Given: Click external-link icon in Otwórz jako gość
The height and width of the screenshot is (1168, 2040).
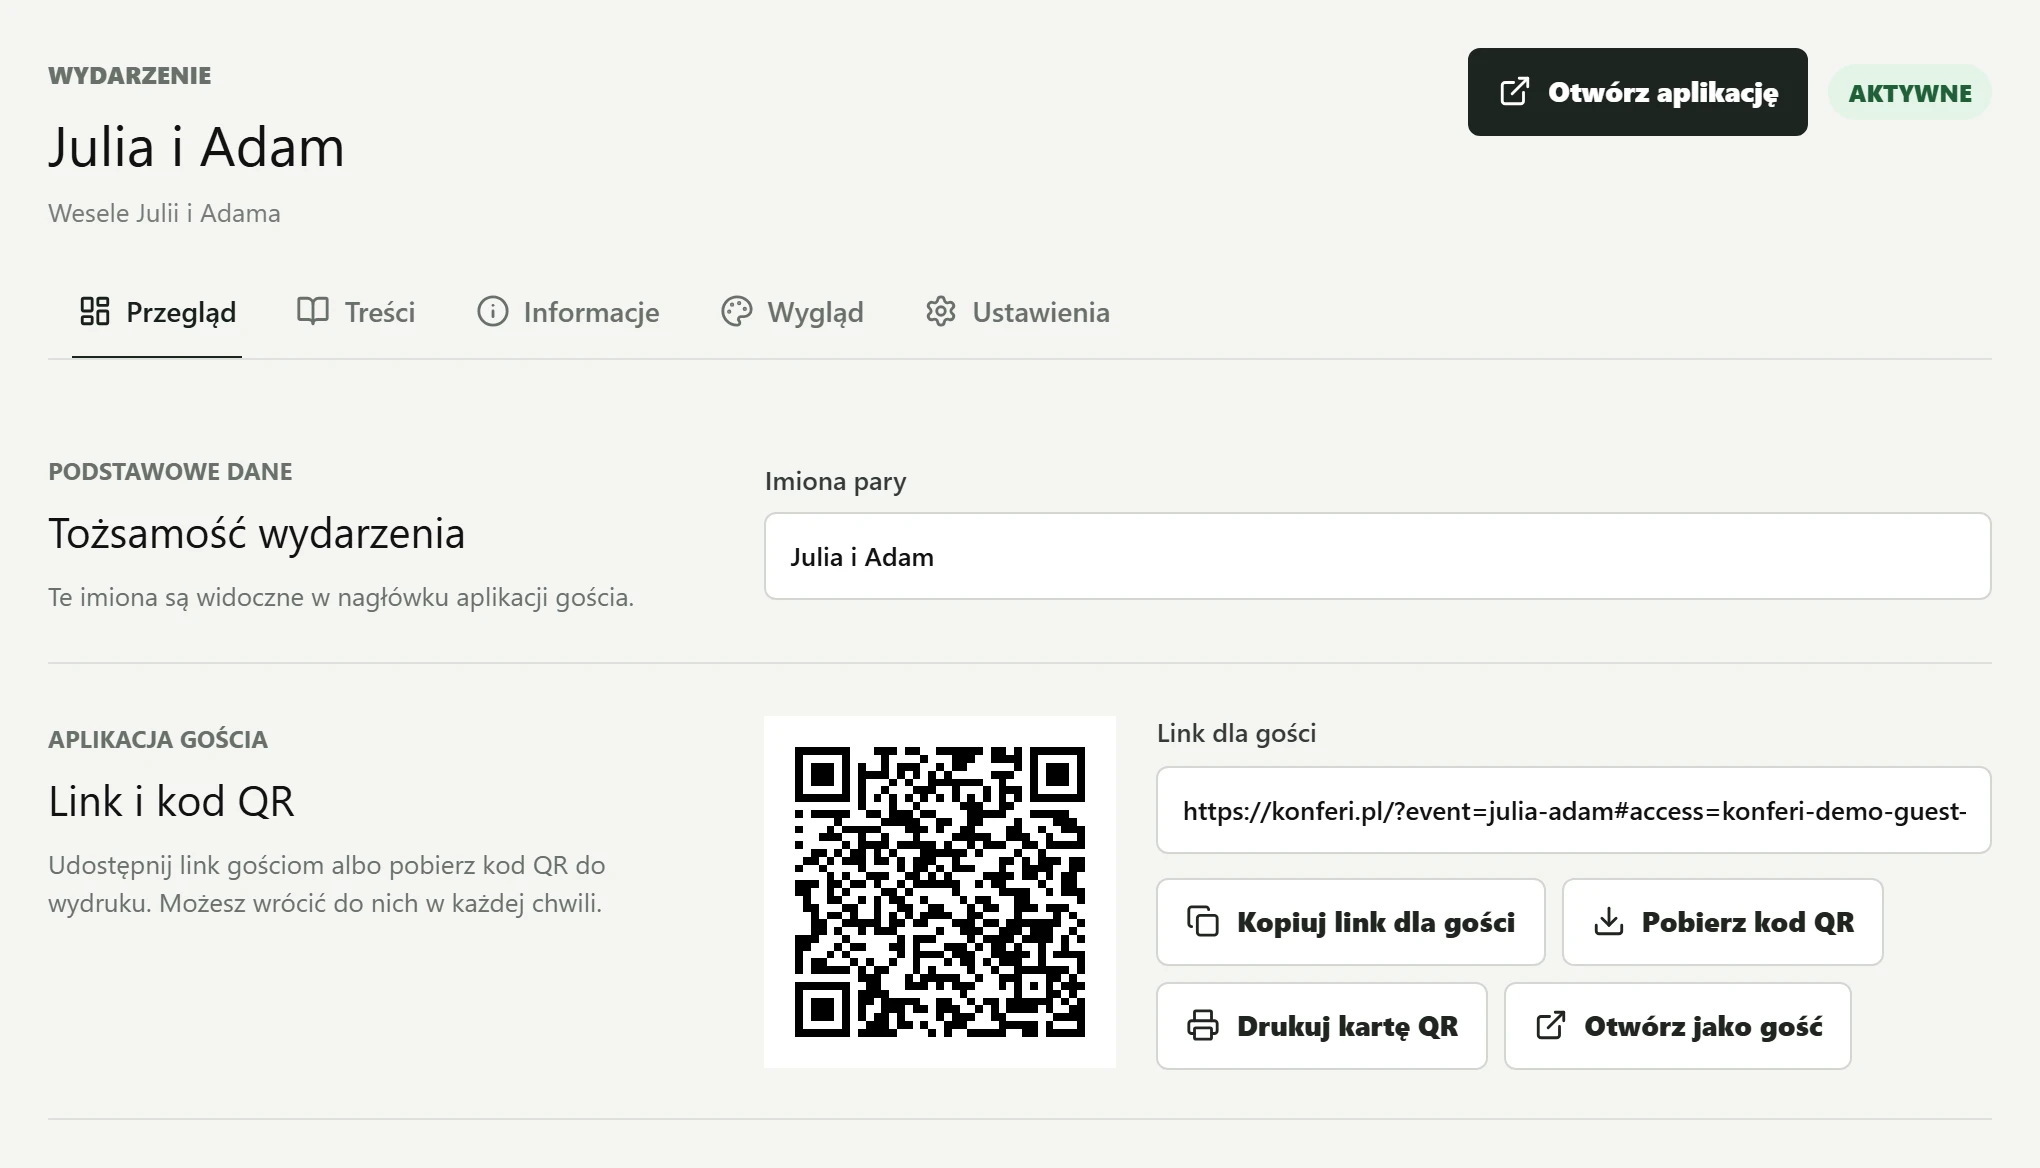Looking at the screenshot, I should click(1550, 1025).
